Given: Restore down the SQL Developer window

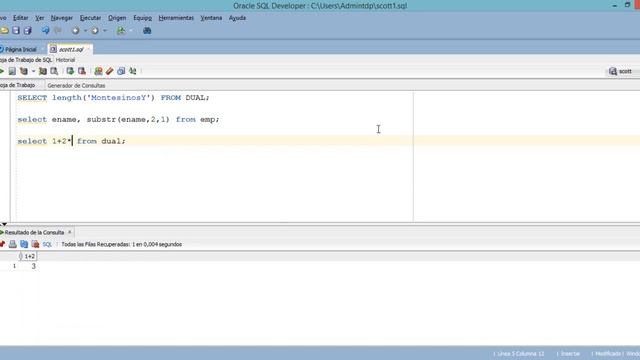Looking at the screenshot, I should click(x=627, y=5).
